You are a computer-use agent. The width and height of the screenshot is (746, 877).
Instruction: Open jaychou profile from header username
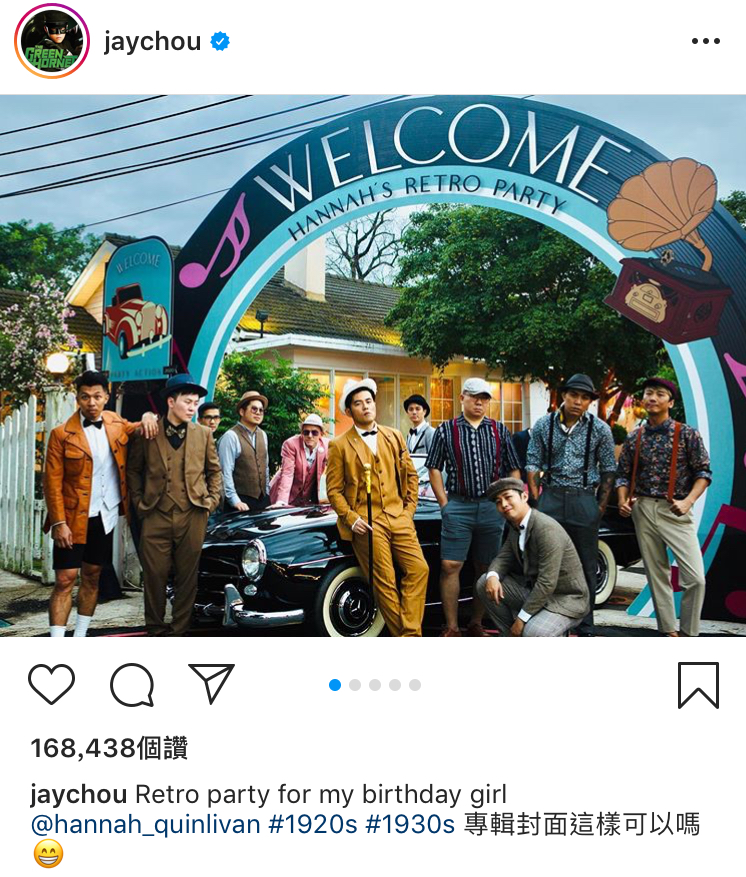coord(152,42)
